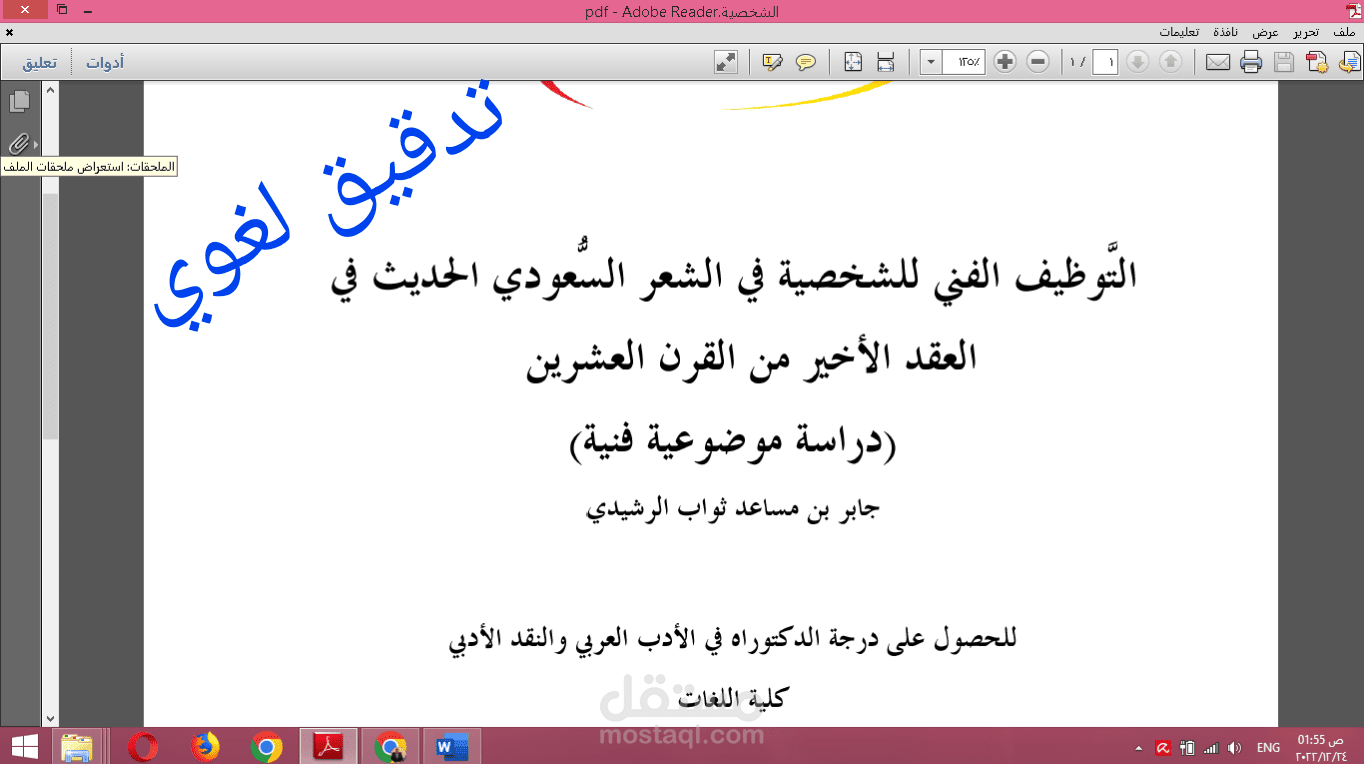The width and height of the screenshot is (1364, 764).
Task: Open the Chrome window with profile picture
Action: pos(391,746)
